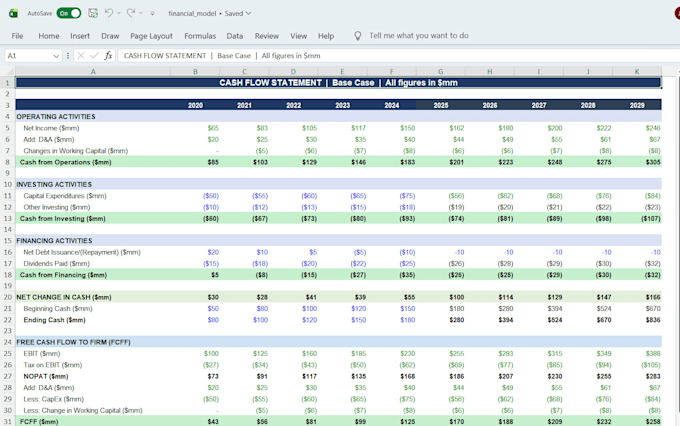The height and width of the screenshot is (426, 680).
Task: Click 2020 Cash from Operations value $85
Action: pyautogui.click(x=213, y=162)
